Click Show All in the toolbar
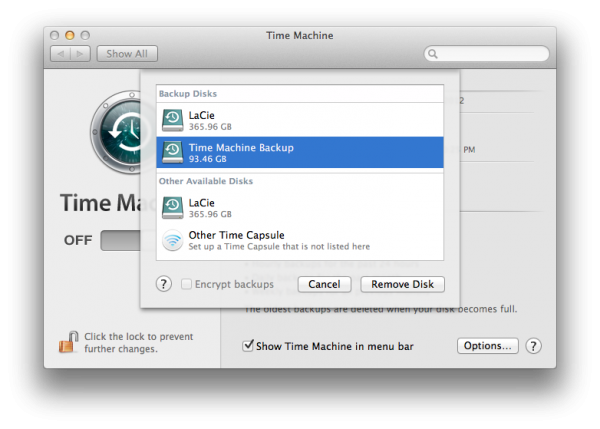 [x=127, y=54]
